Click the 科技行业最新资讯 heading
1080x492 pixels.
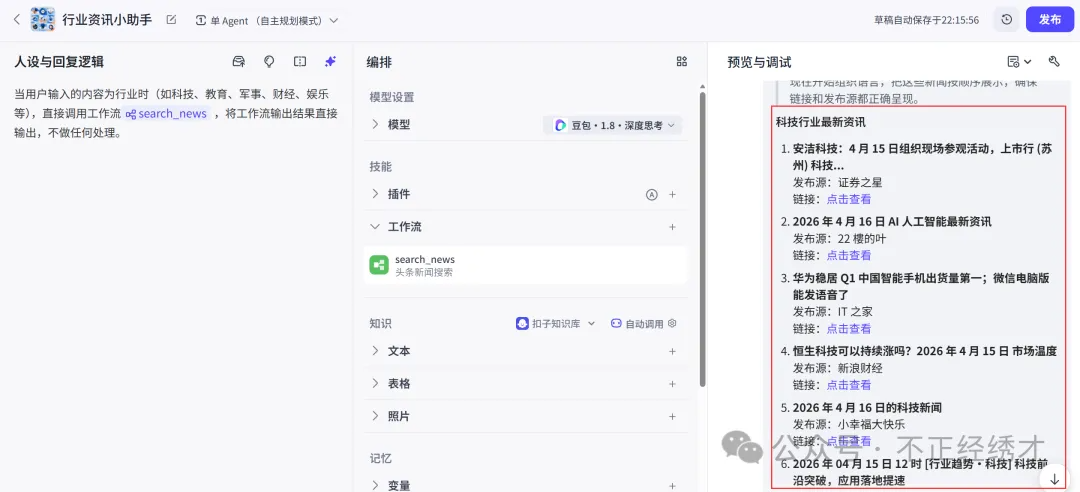pyautogui.click(x=820, y=122)
